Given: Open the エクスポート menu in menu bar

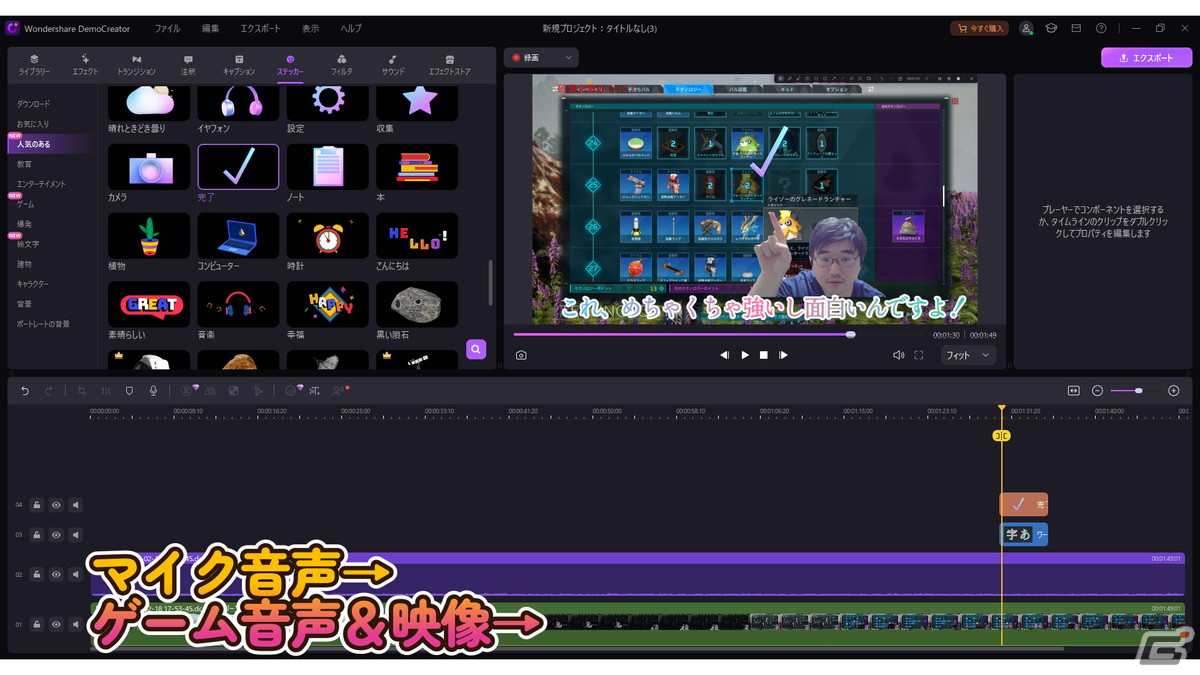Looking at the screenshot, I should (260, 29).
